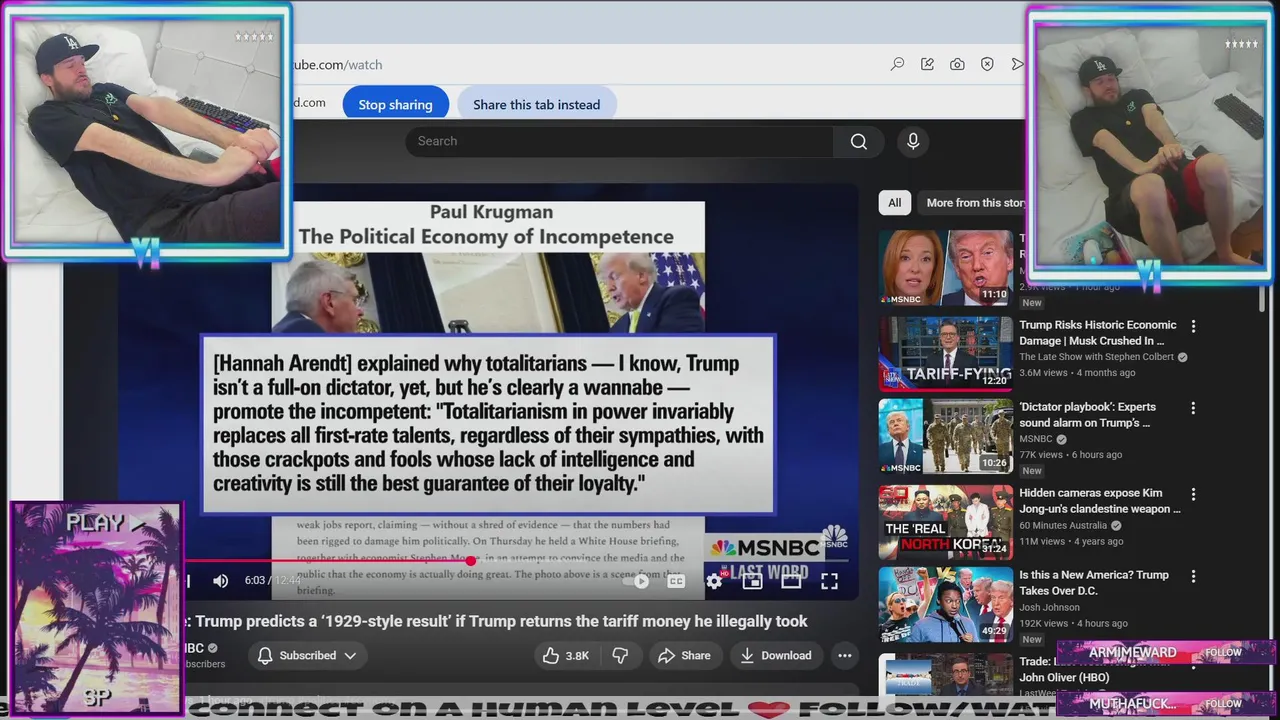Toggle closed captions CC button

(x=676, y=580)
